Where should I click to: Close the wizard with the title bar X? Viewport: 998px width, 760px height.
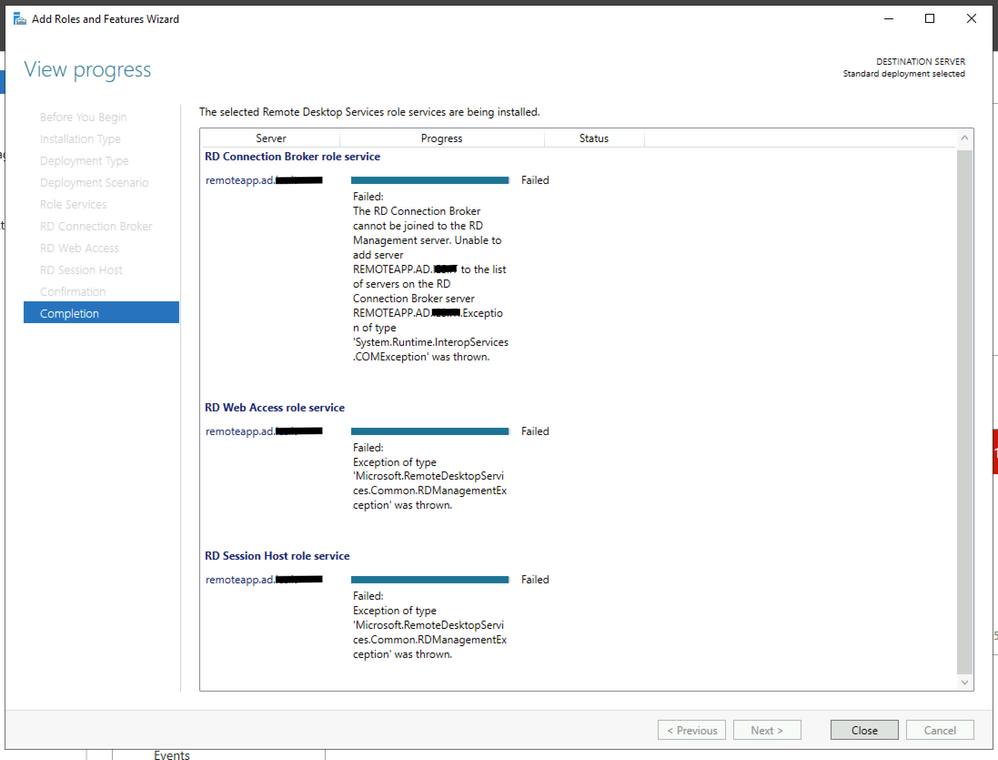tap(971, 18)
